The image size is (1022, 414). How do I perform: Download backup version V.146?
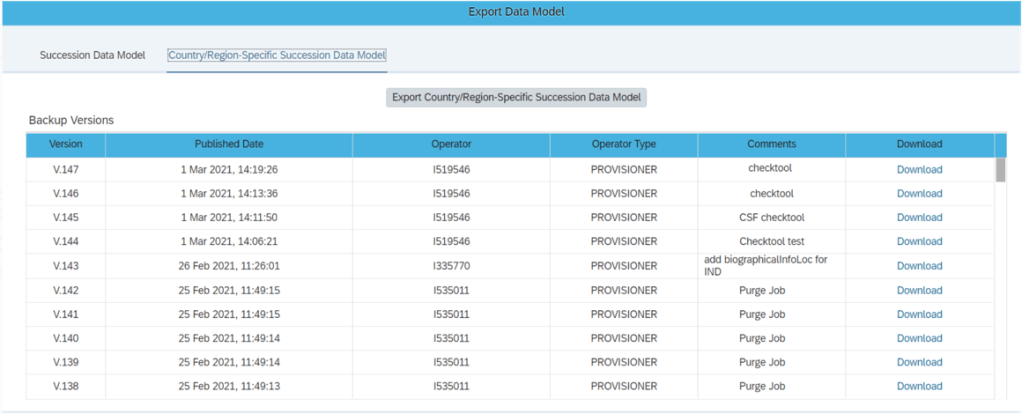click(x=919, y=193)
